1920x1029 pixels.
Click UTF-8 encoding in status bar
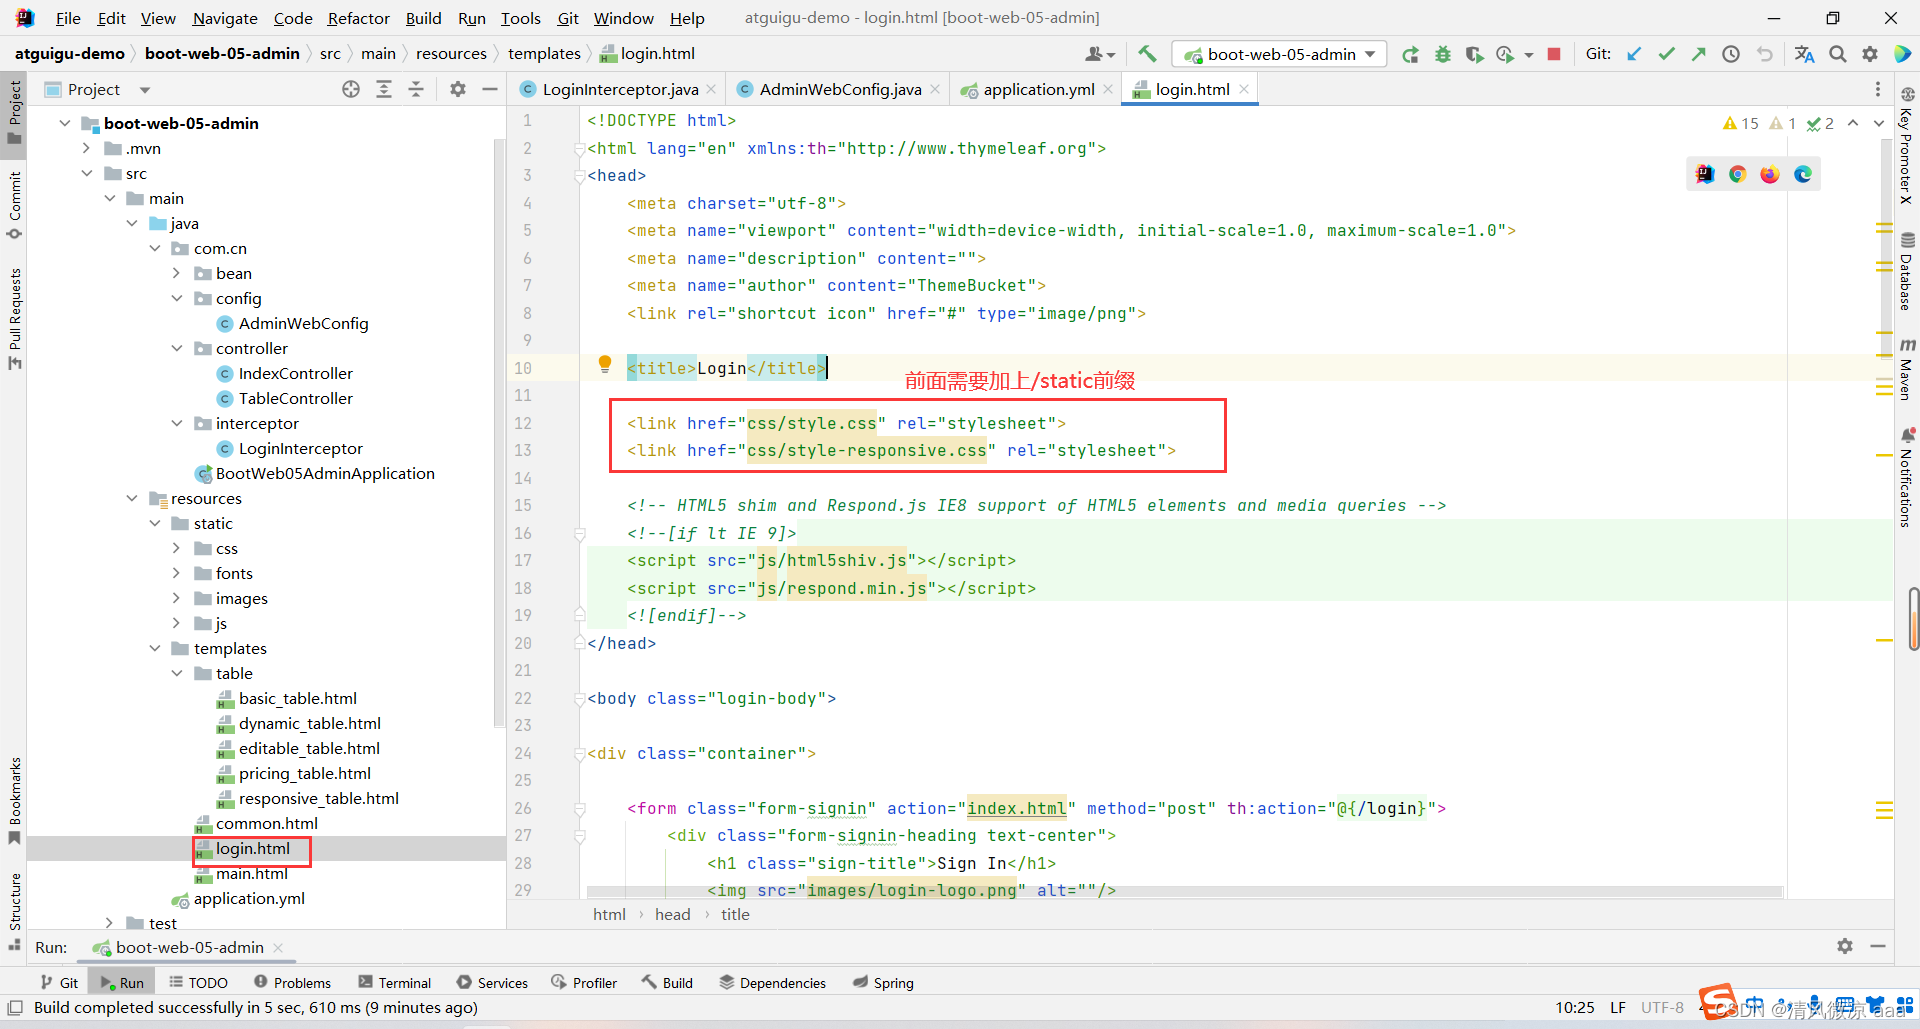1662,1007
